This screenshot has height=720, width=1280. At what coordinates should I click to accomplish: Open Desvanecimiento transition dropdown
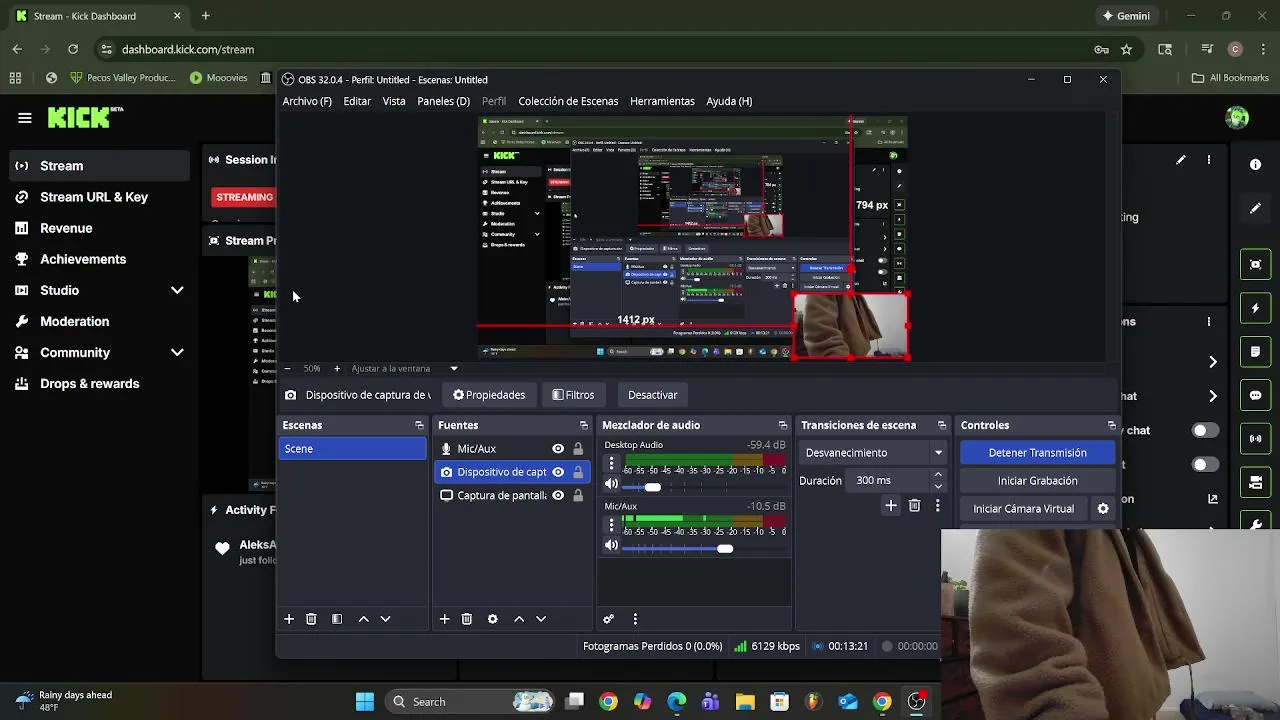(x=874, y=453)
